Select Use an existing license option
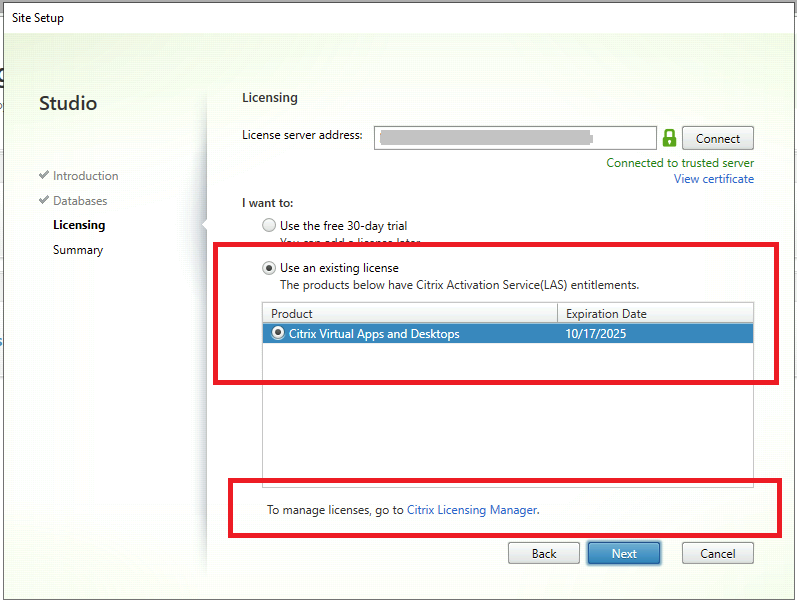This screenshot has height=601, width=797. coord(269,267)
